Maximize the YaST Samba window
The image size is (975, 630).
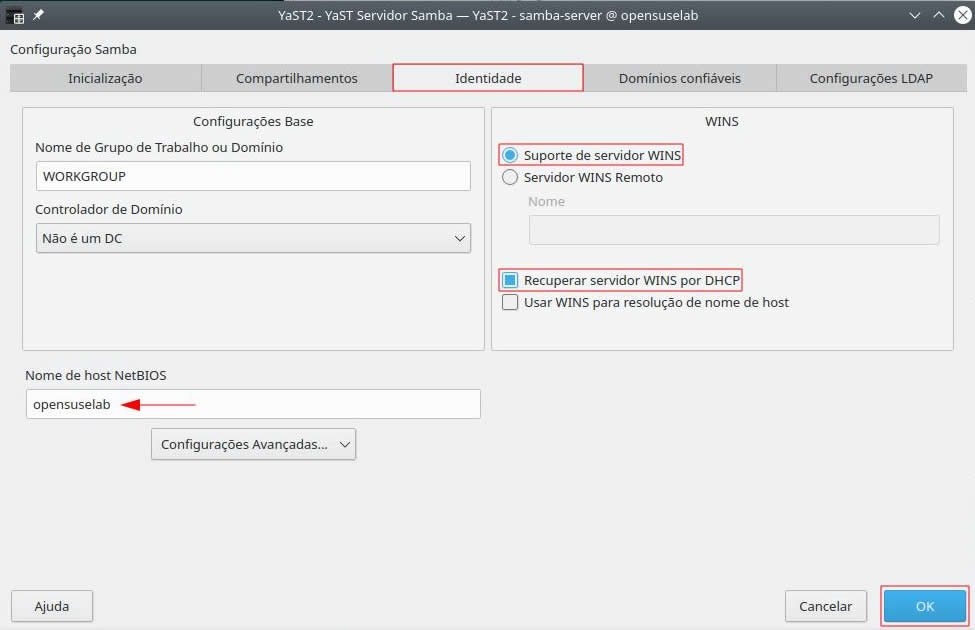tap(938, 15)
